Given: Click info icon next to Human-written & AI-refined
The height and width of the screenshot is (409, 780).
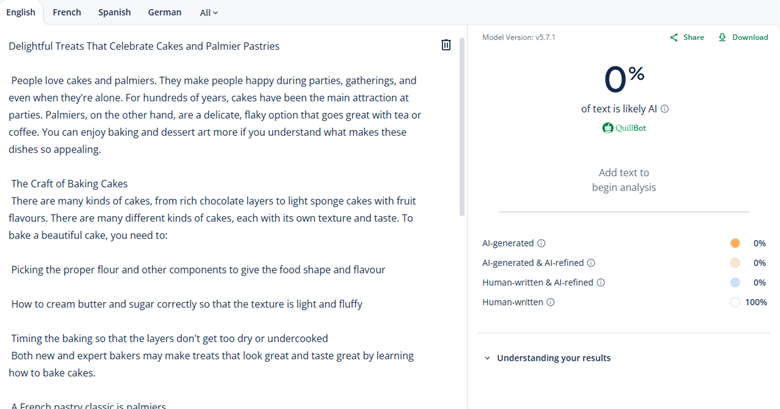Looking at the screenshot, I should tap(601, 283).
